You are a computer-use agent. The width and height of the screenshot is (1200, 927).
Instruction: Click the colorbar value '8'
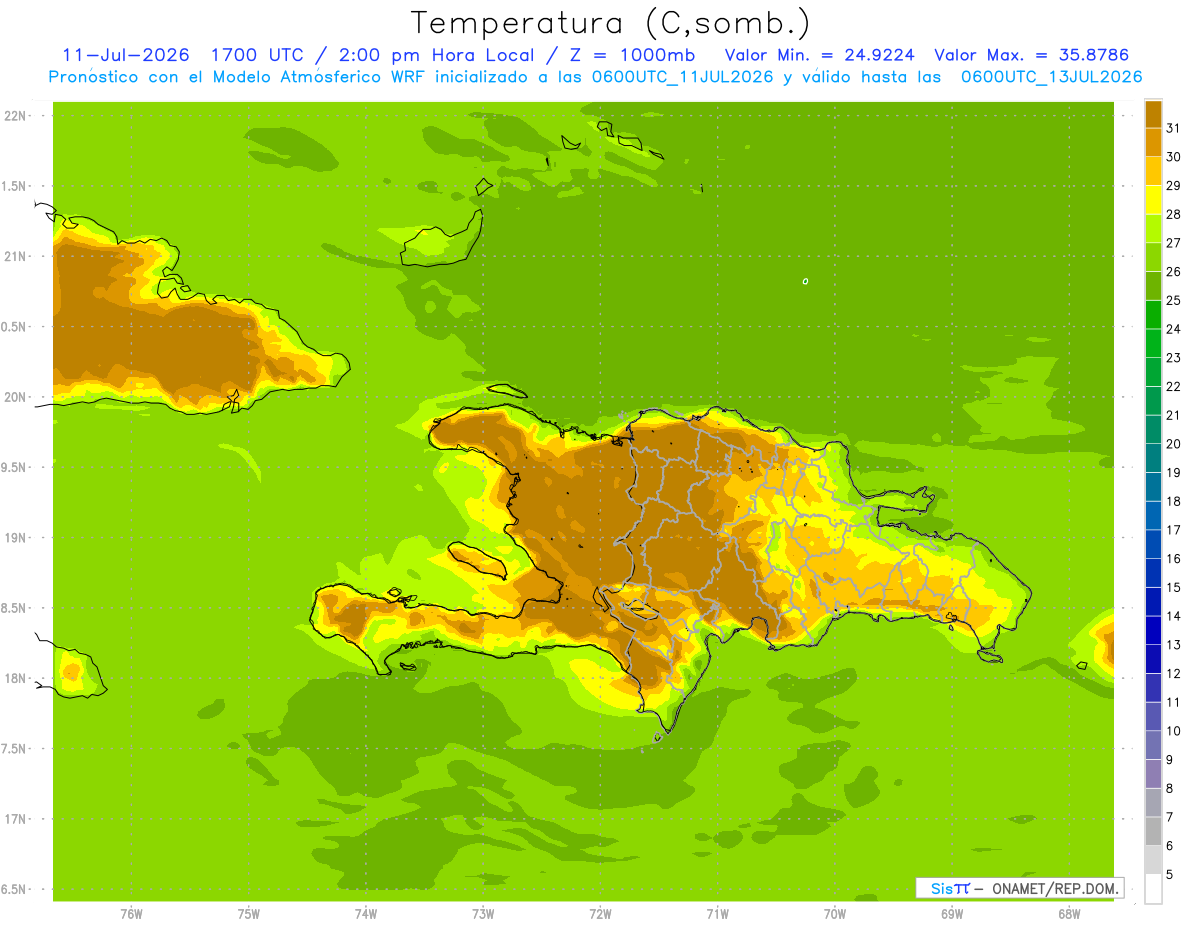coord(1169,788)
